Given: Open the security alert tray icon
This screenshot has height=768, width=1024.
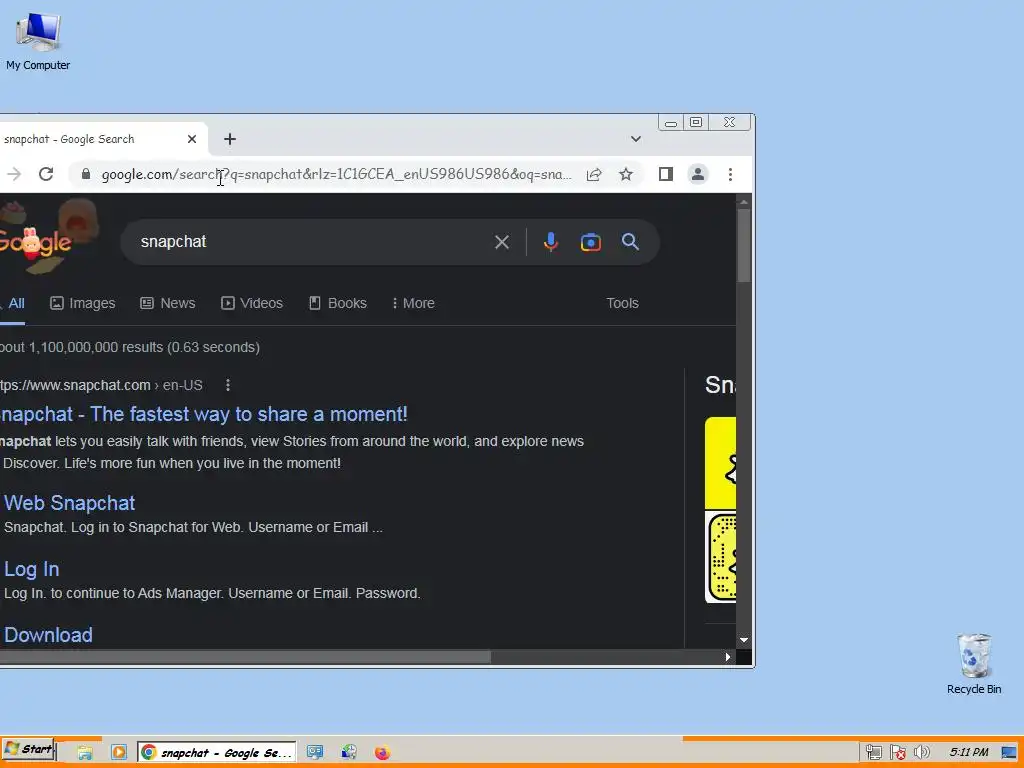Looking at the screenshot, I should tap(898, 752).
